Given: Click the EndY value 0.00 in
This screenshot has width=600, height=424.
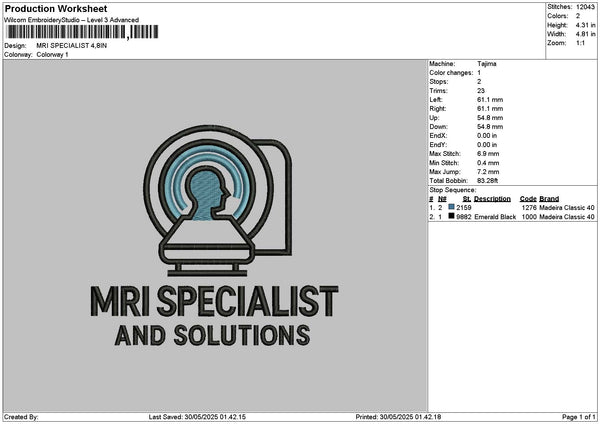Looking at the screenshot, I should pos(487,145).
